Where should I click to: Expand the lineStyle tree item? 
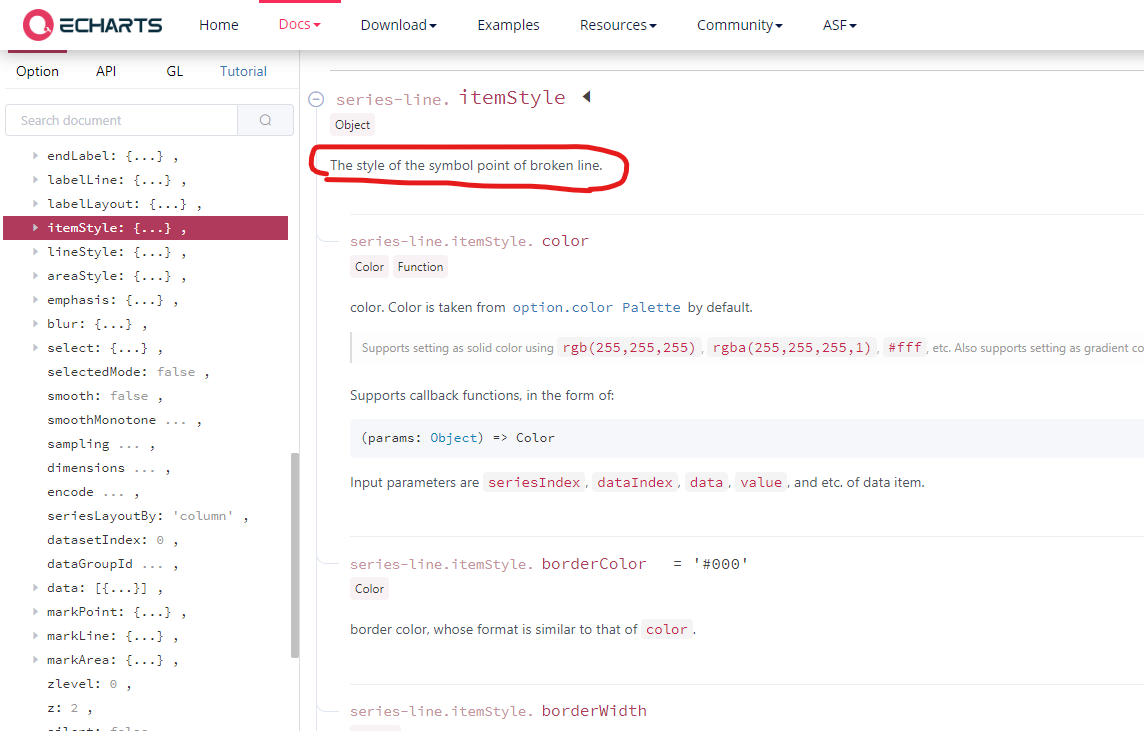[x=35, y=251]
